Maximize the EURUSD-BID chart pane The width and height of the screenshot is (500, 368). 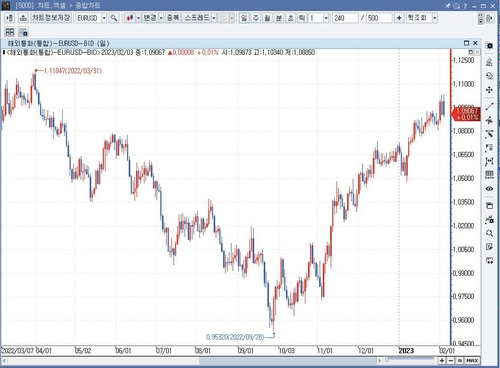point(466,43)
